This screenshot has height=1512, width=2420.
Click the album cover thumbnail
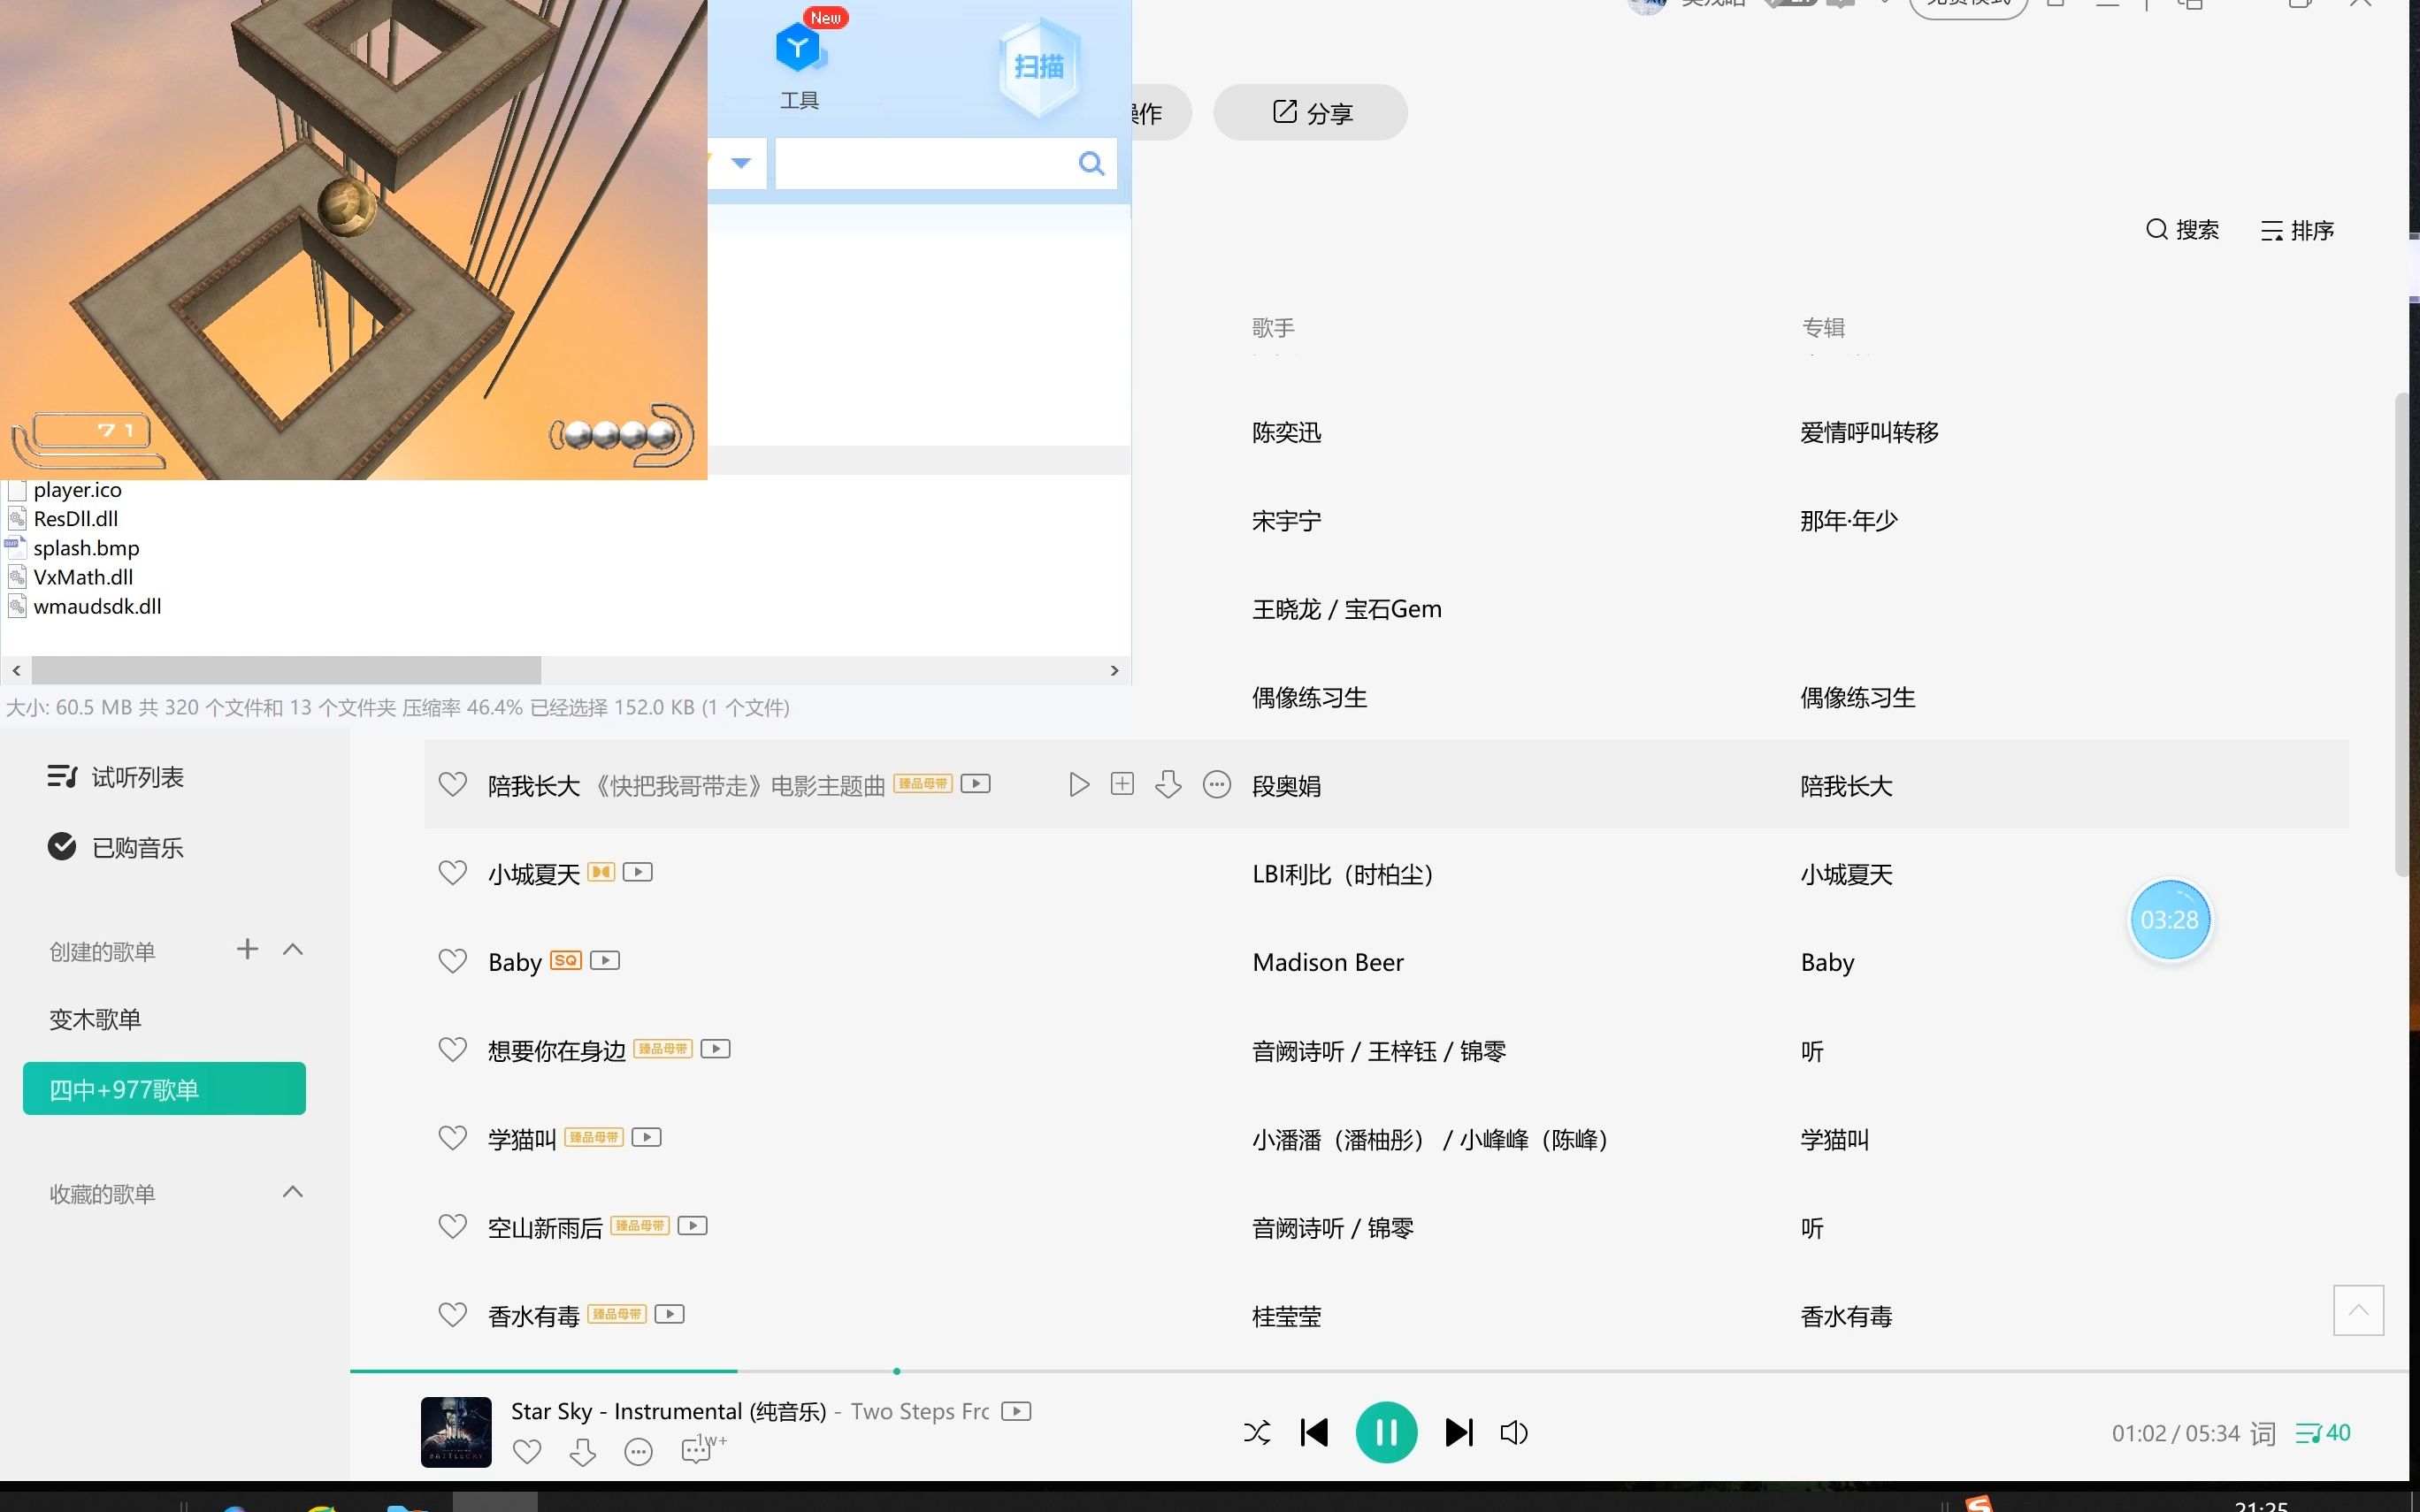coord(456,1432)
